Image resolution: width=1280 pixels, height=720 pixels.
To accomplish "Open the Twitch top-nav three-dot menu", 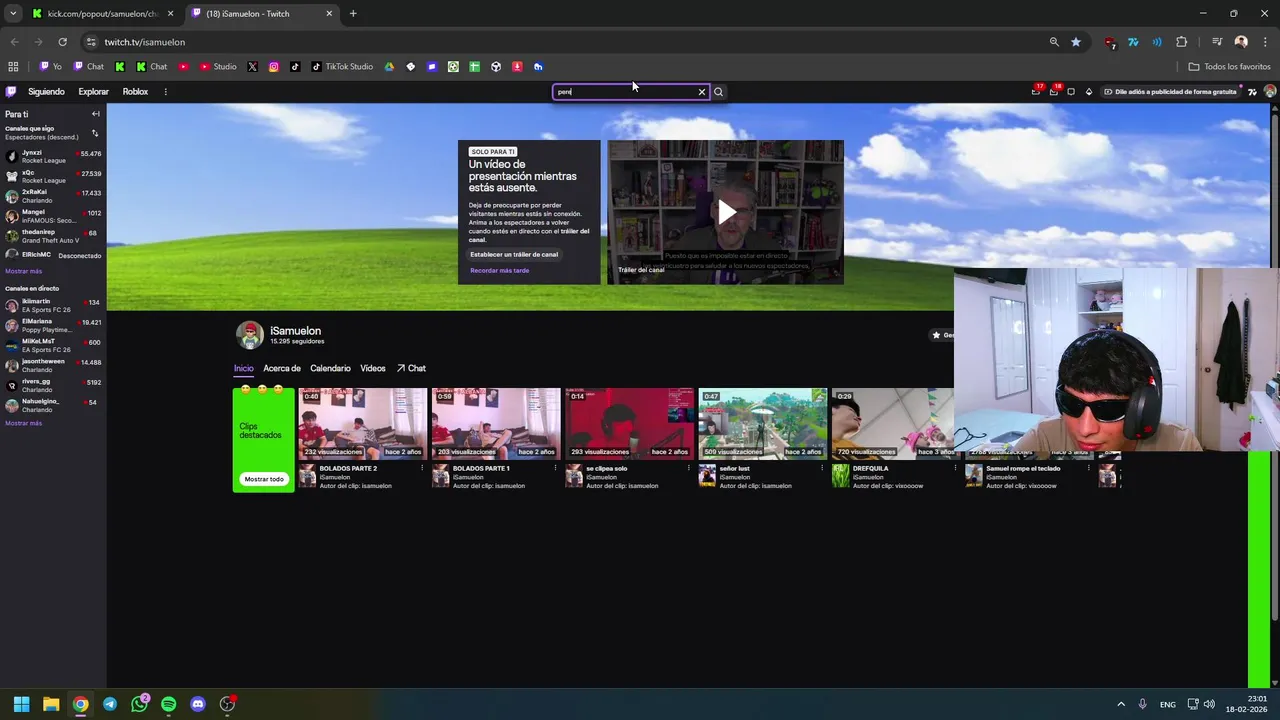I will pos(165,92).
